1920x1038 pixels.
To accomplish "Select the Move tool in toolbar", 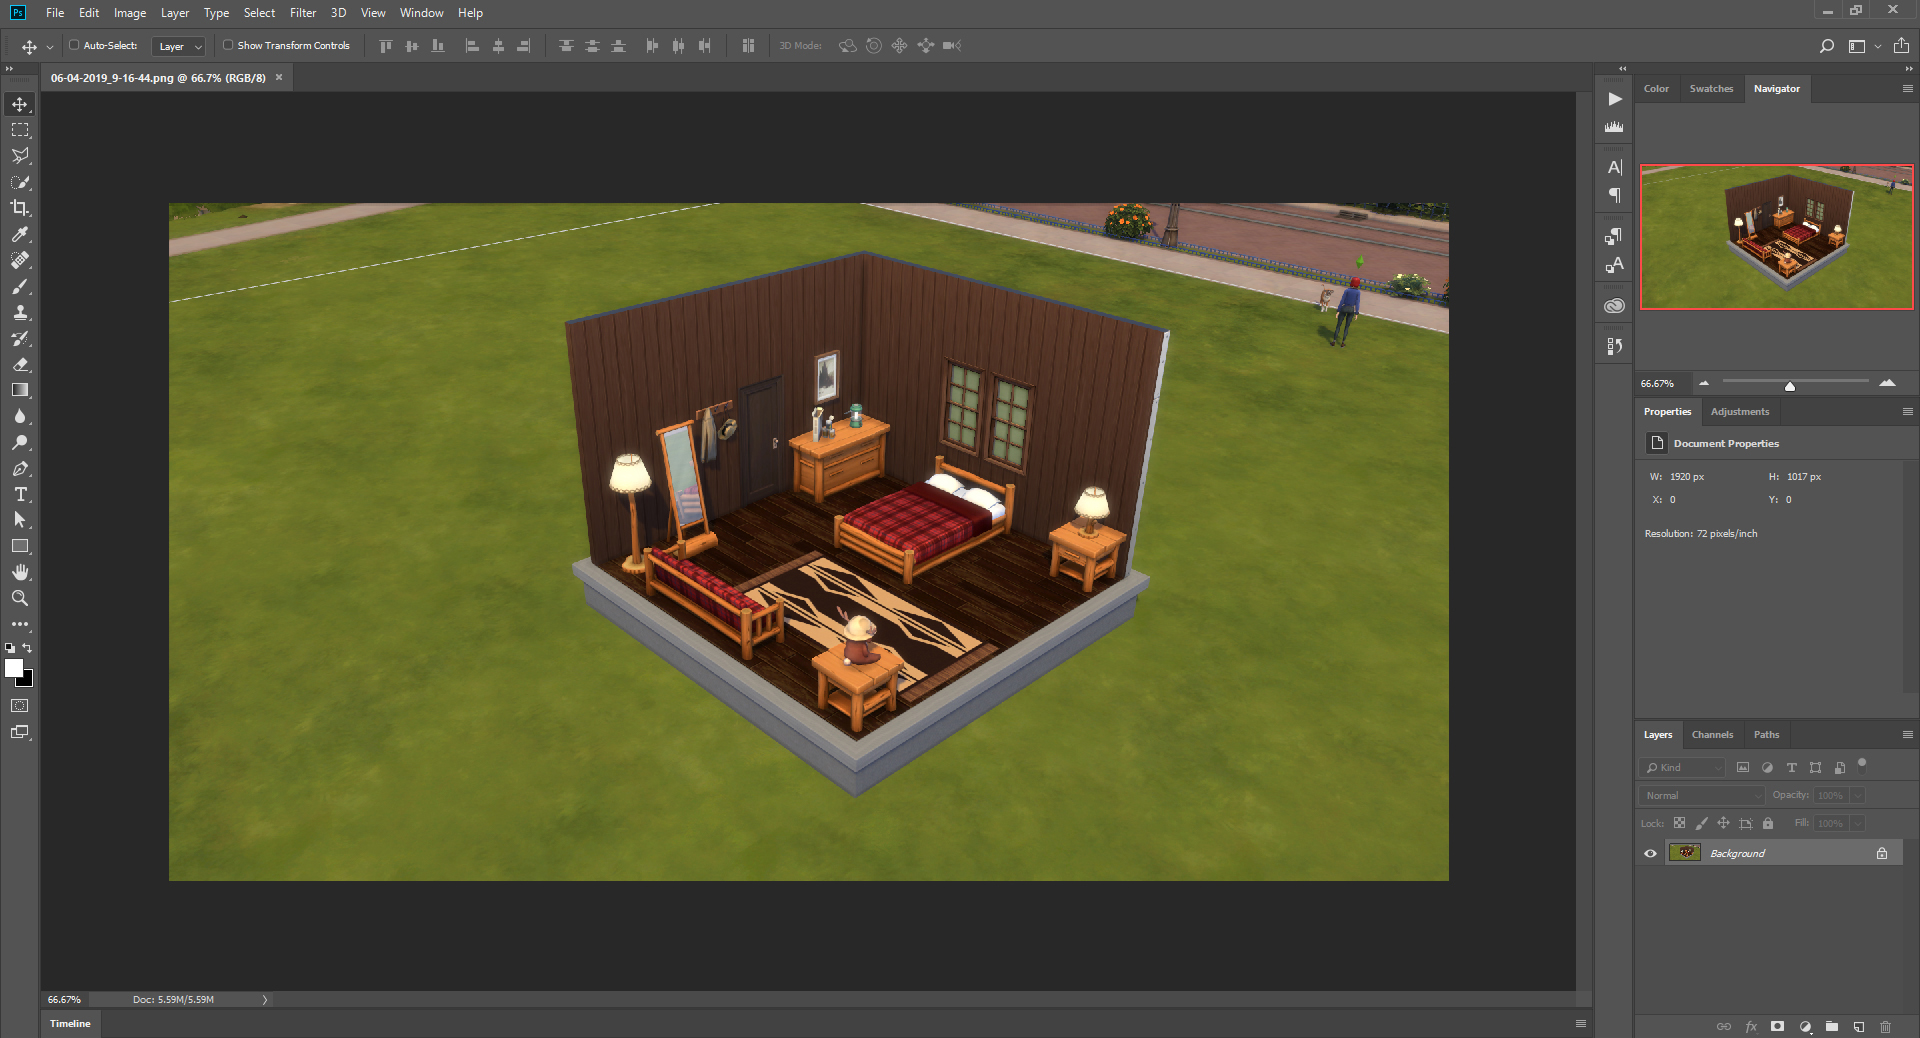I will [20, 104].
